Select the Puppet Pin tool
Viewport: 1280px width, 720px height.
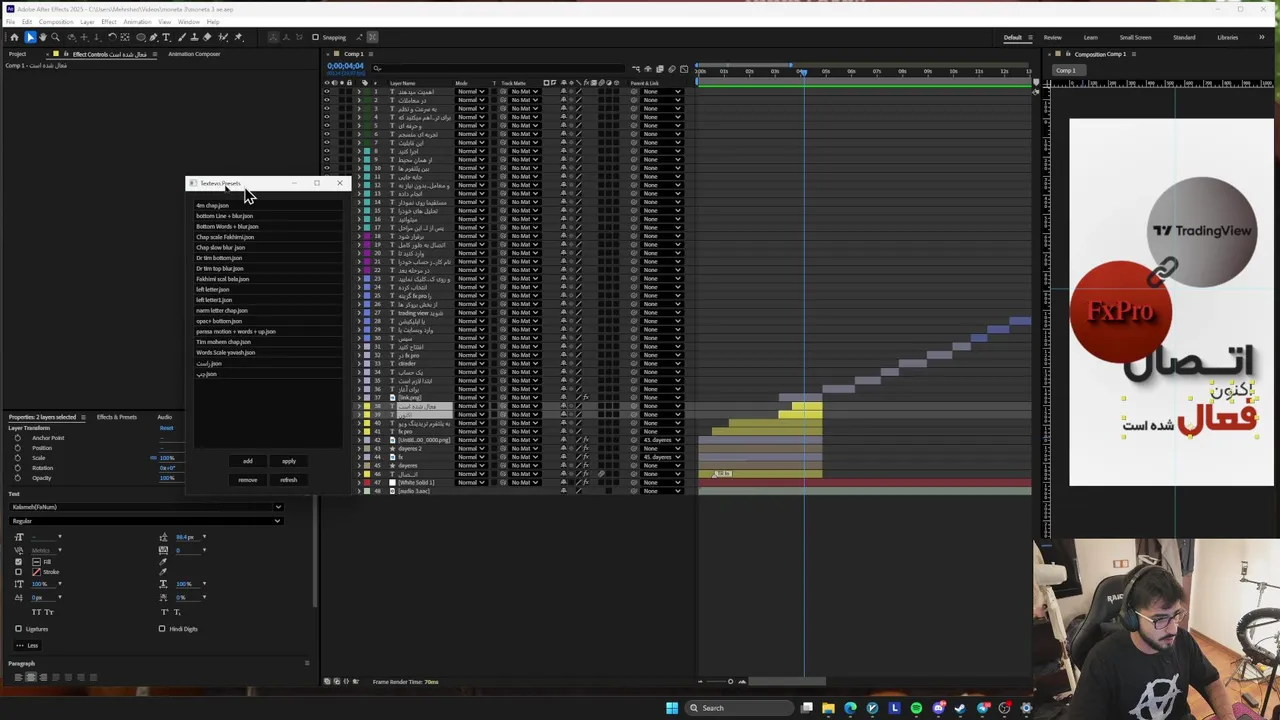pyautogui.click(x=238, y=37)
